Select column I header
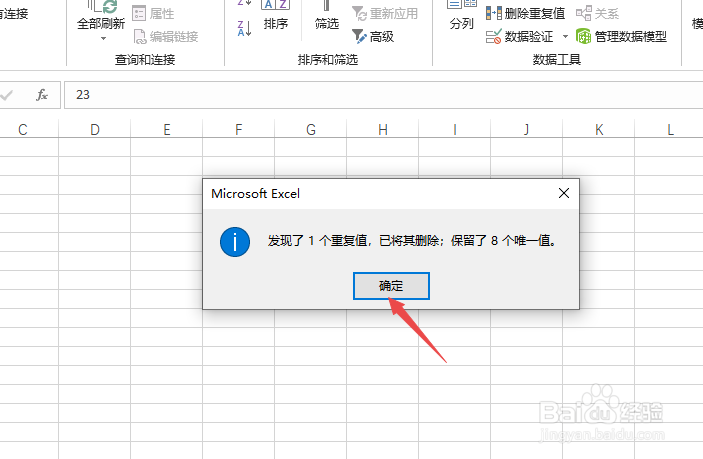 tap(455, 130)
